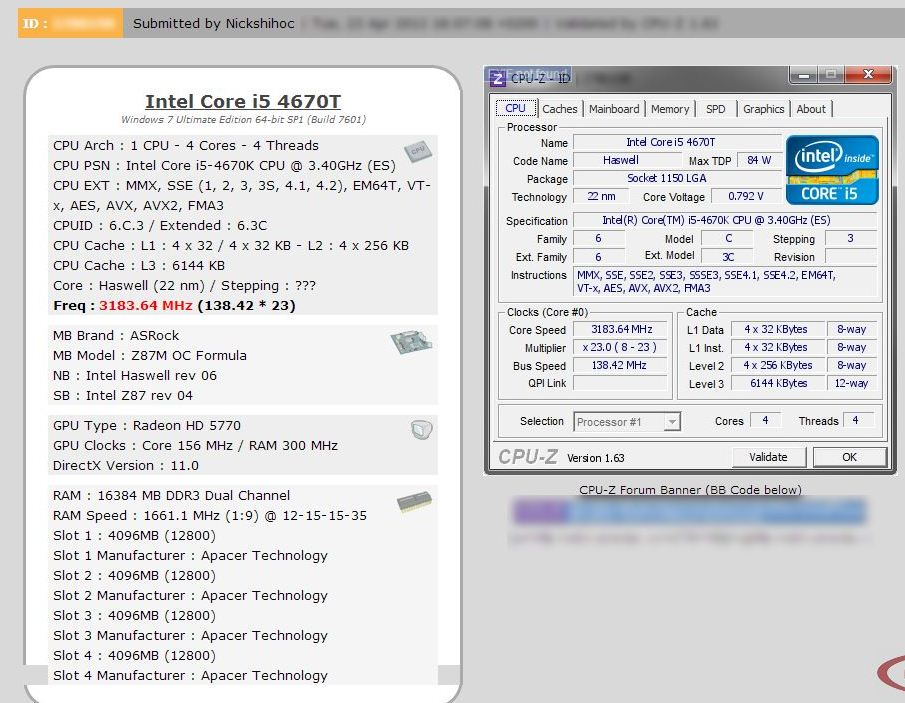Click the Specification field i5-4670K CPU
Image resolution: width=905 pixels, height=703 pixels.
(x=725, y=220)
